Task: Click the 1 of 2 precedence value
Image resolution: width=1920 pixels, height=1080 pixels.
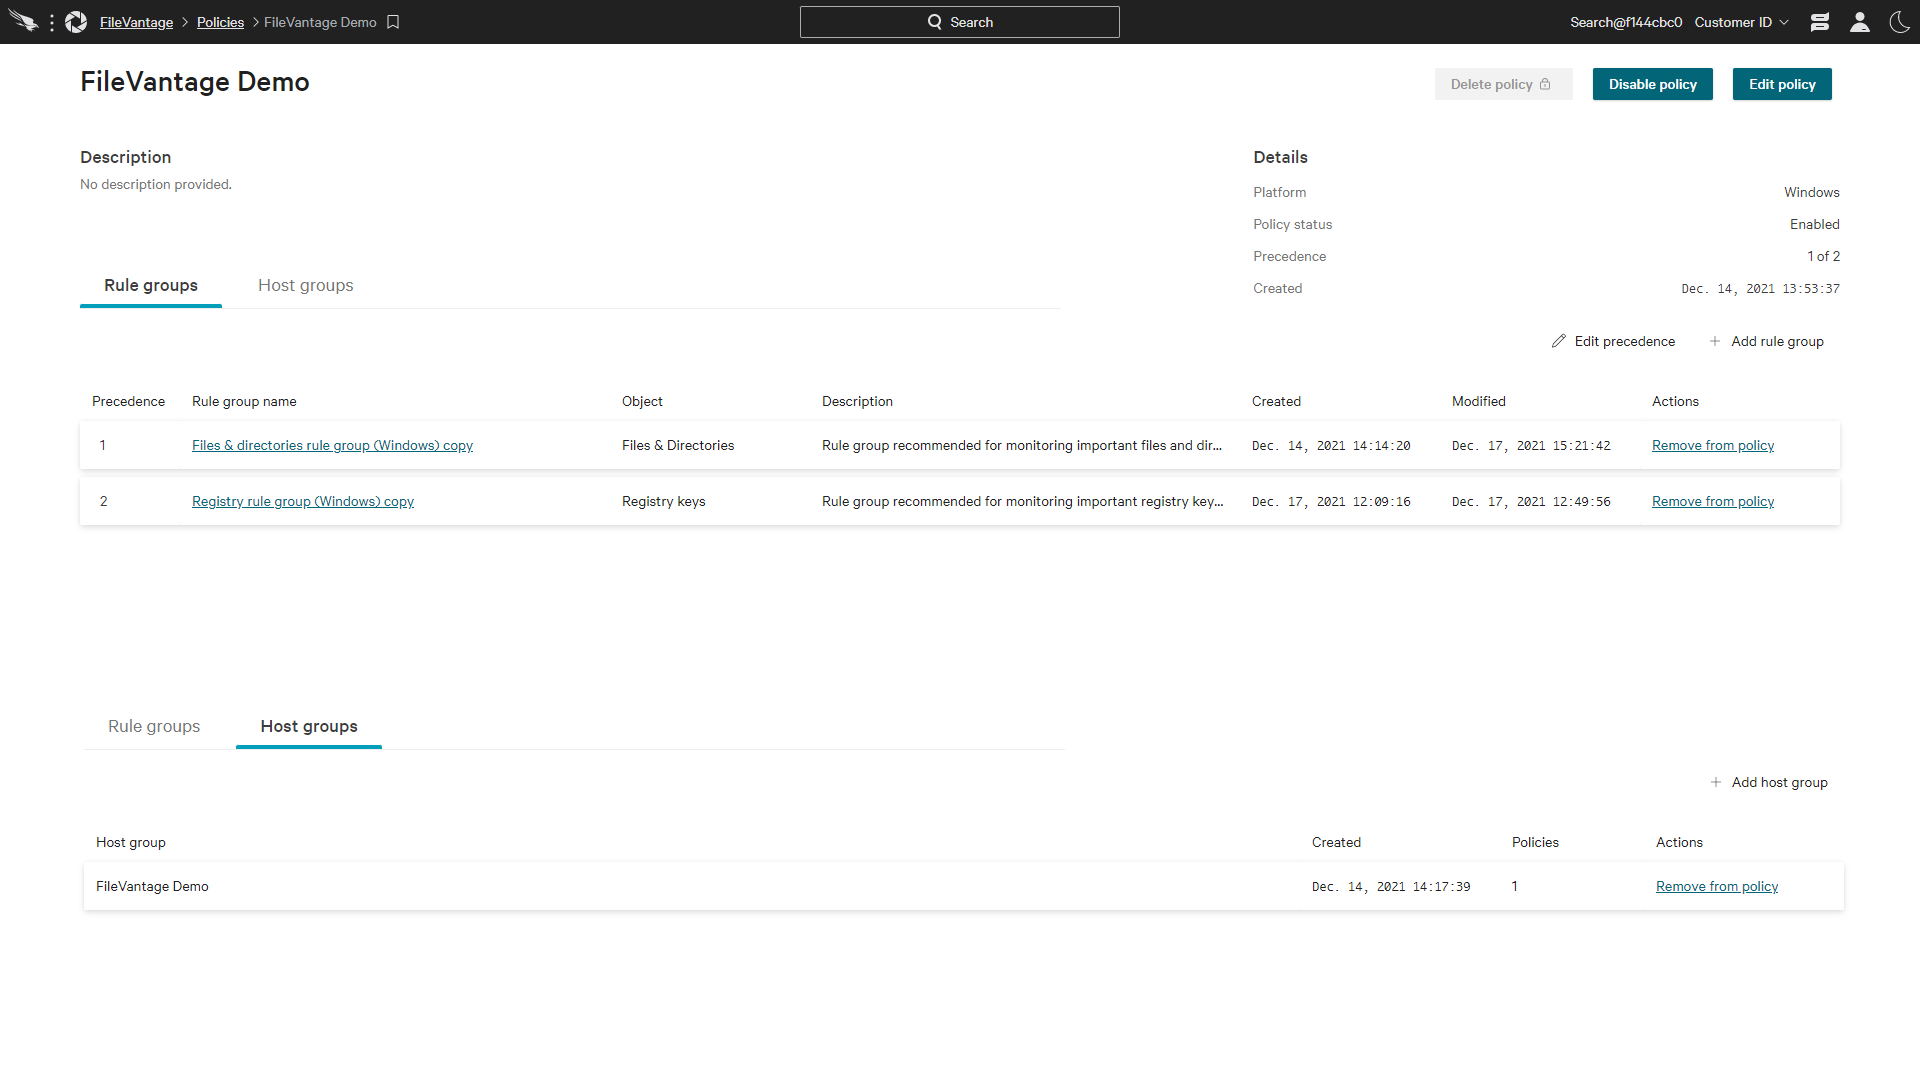Action: pos(1823,256)
